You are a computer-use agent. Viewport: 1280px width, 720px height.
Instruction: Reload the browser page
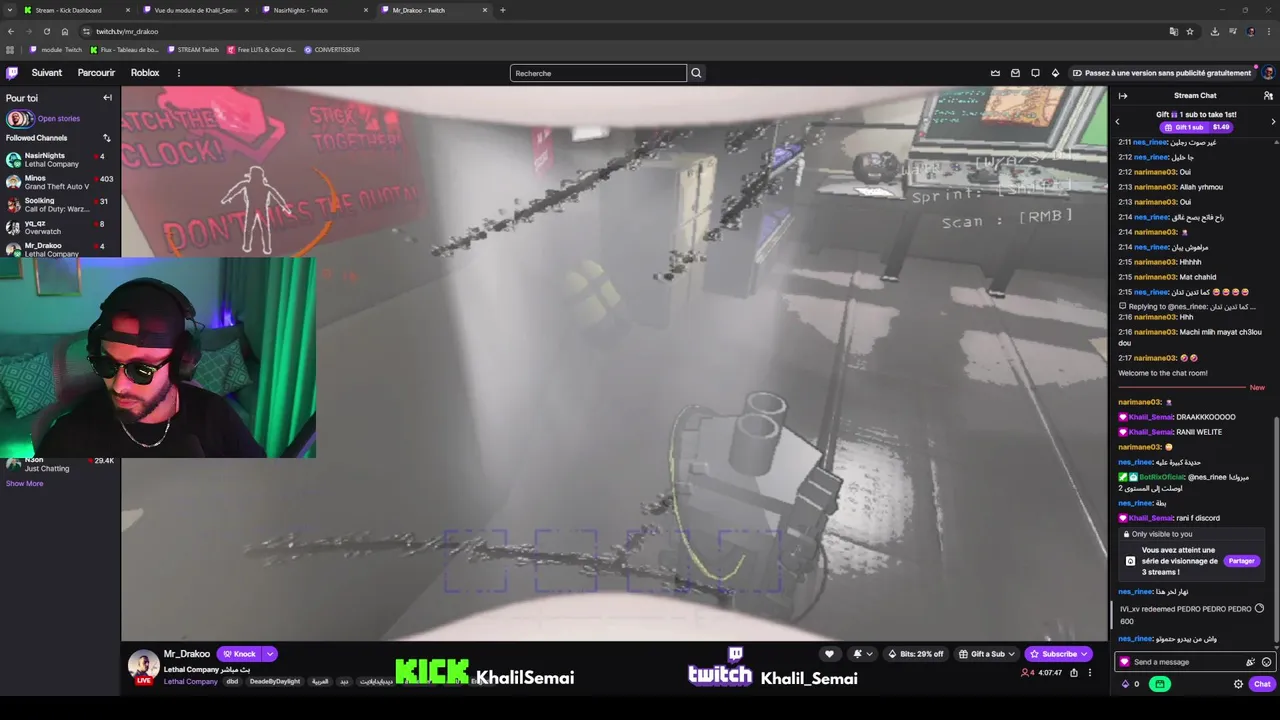tap(46, 31)
